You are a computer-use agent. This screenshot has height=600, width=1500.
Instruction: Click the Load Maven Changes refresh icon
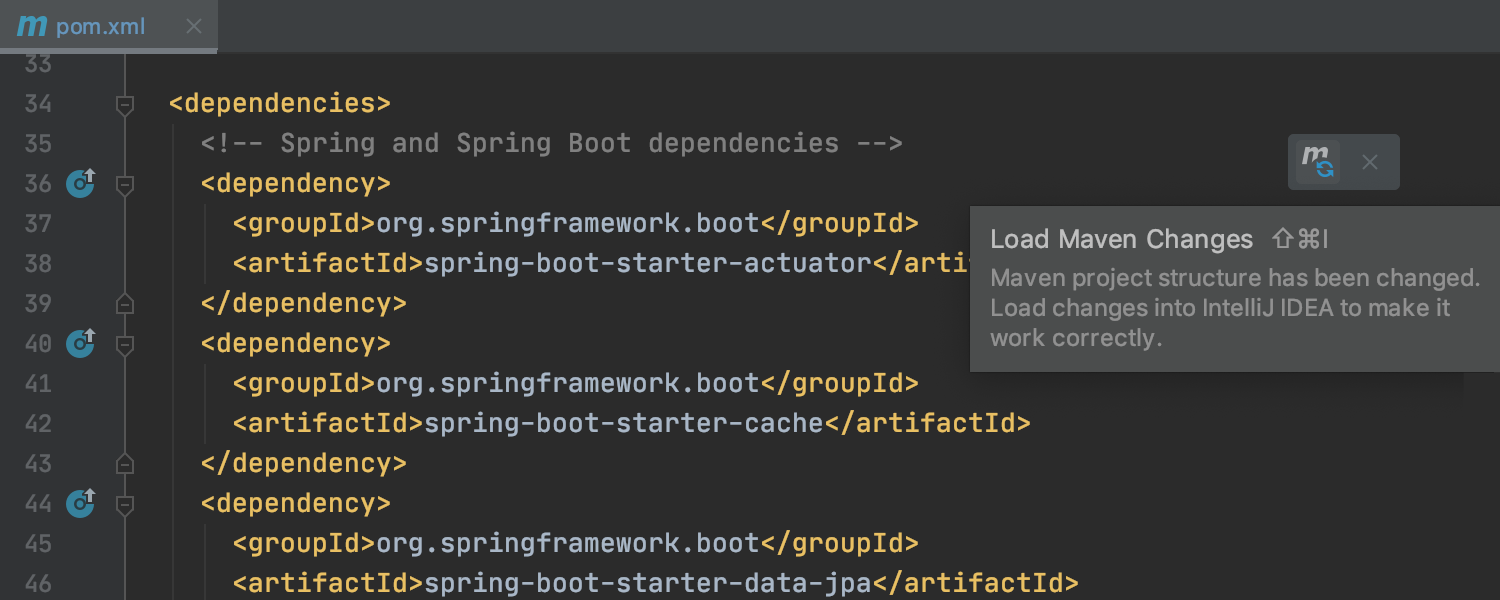1318,162
